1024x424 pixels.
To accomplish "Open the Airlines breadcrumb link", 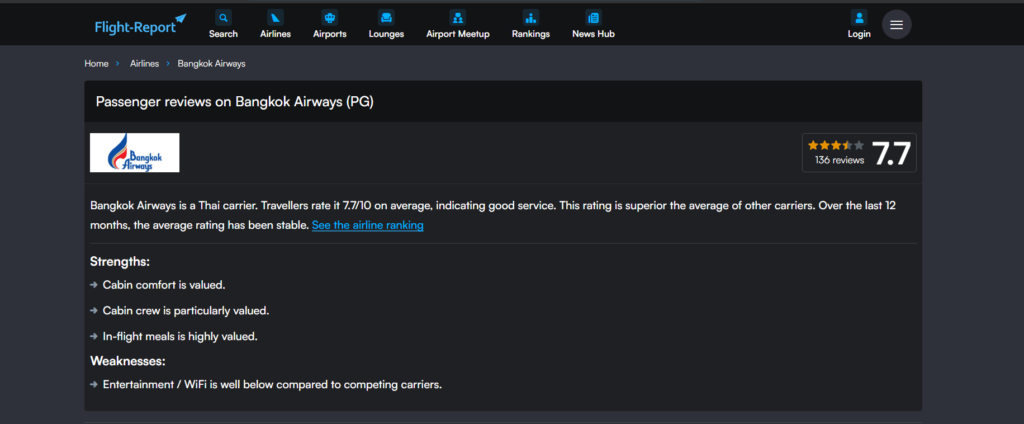I will click(144, 63).
